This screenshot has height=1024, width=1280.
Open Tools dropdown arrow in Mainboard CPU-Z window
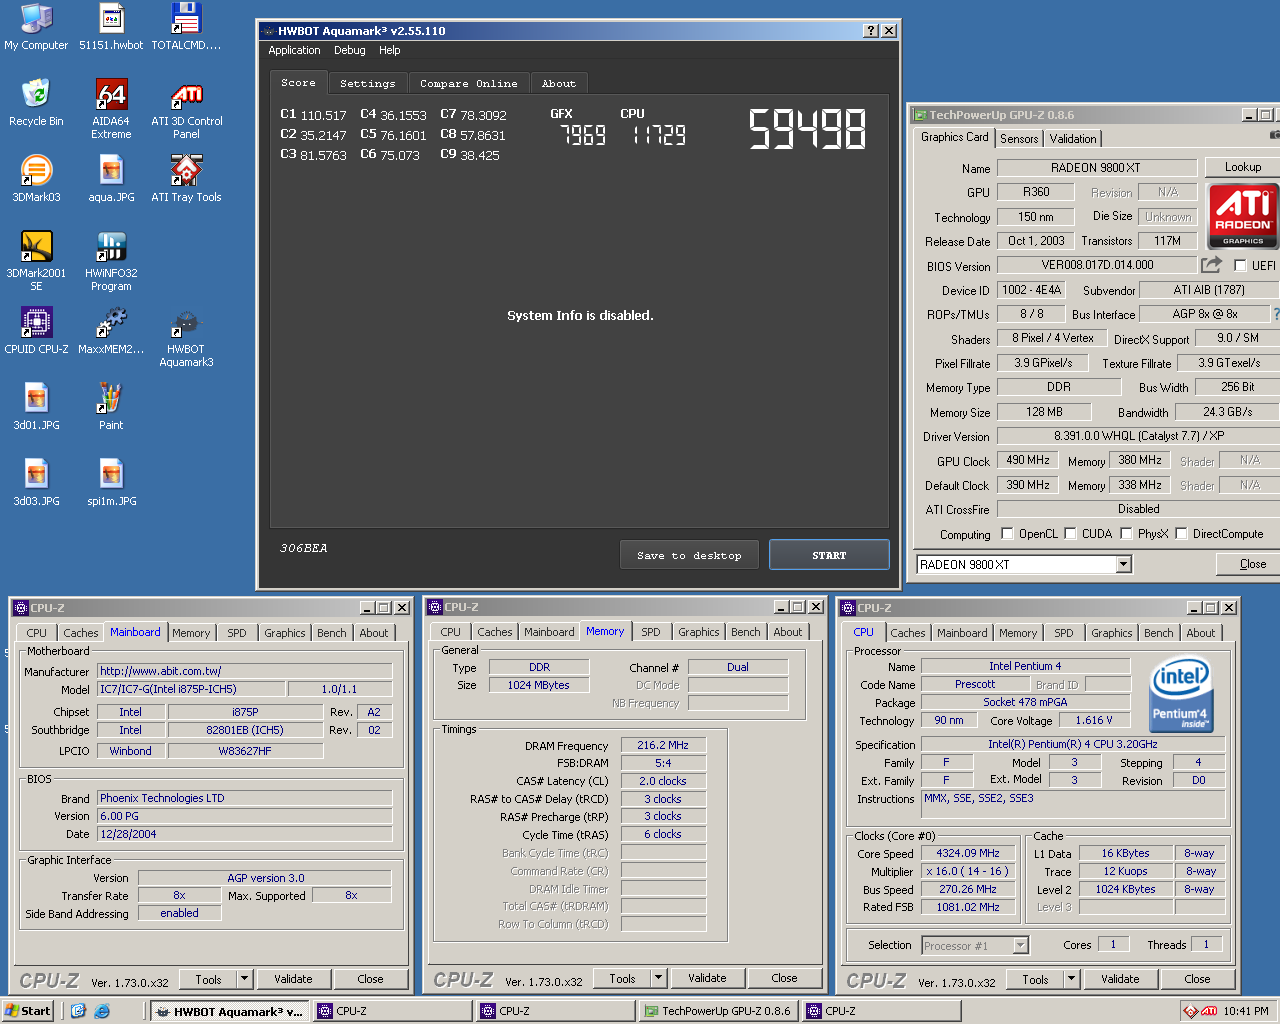[x=244, y=979]
